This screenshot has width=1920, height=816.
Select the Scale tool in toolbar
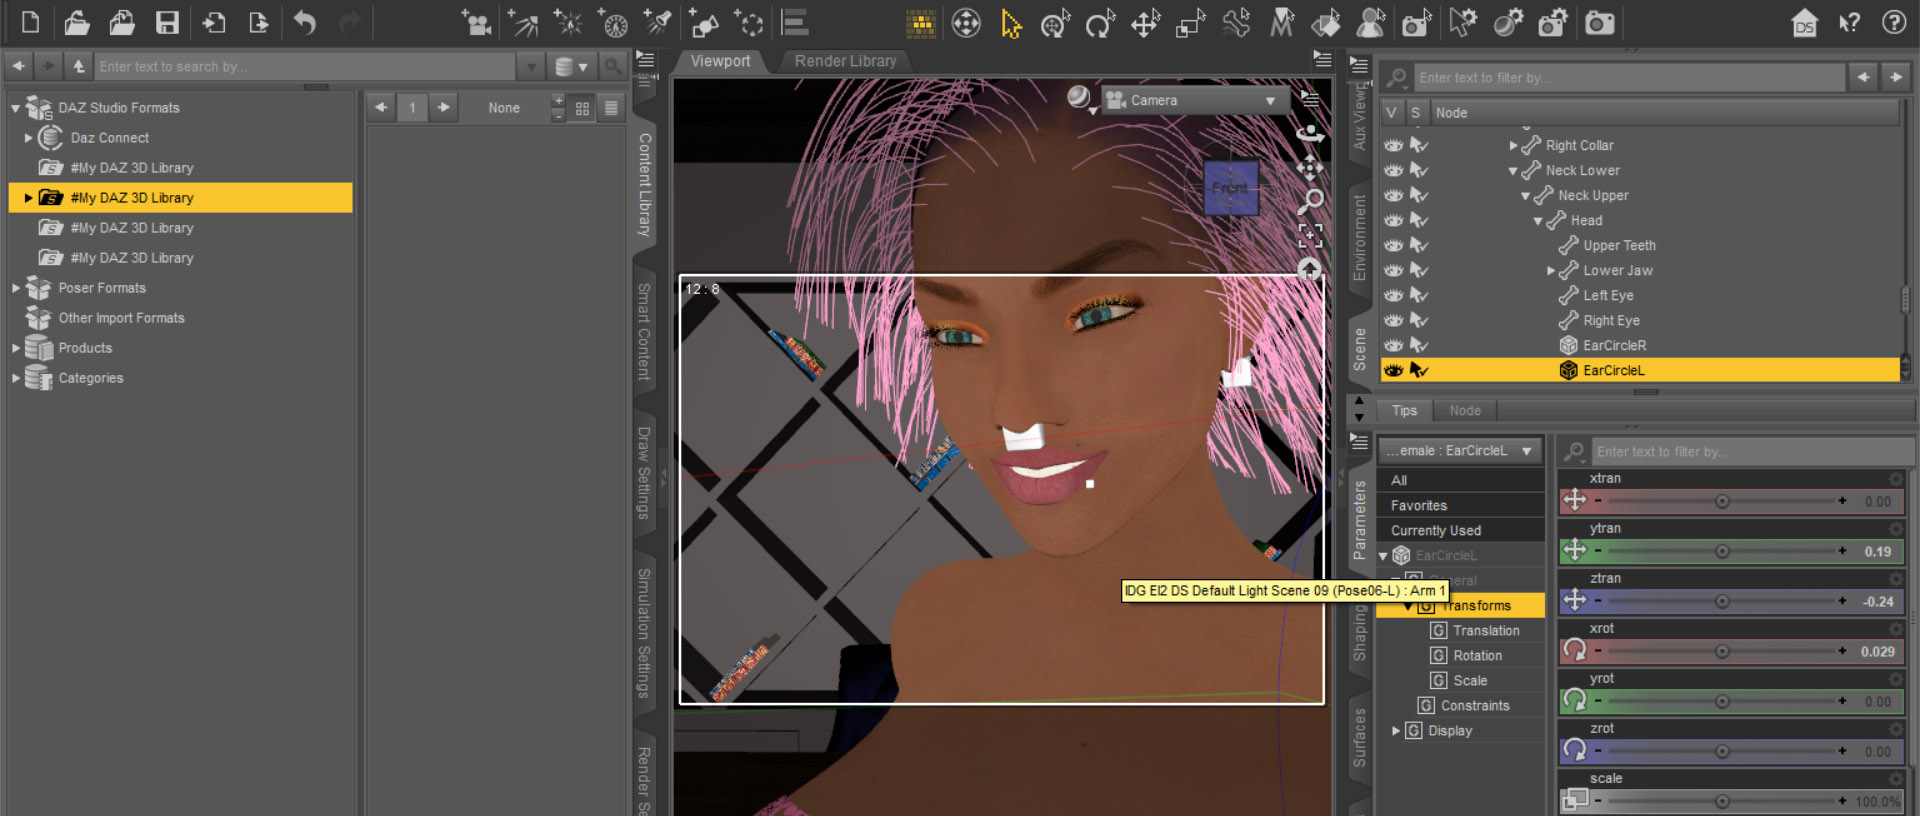(1190, 23)
